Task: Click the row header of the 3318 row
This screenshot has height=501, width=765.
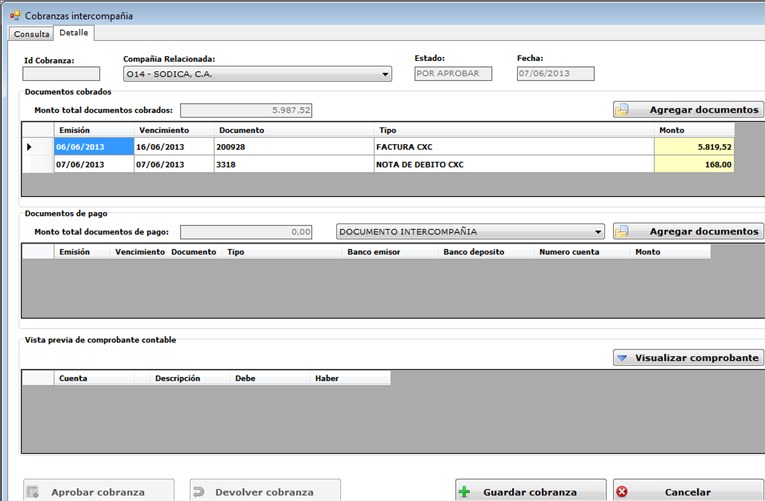Action: click(x=38, y=164)
